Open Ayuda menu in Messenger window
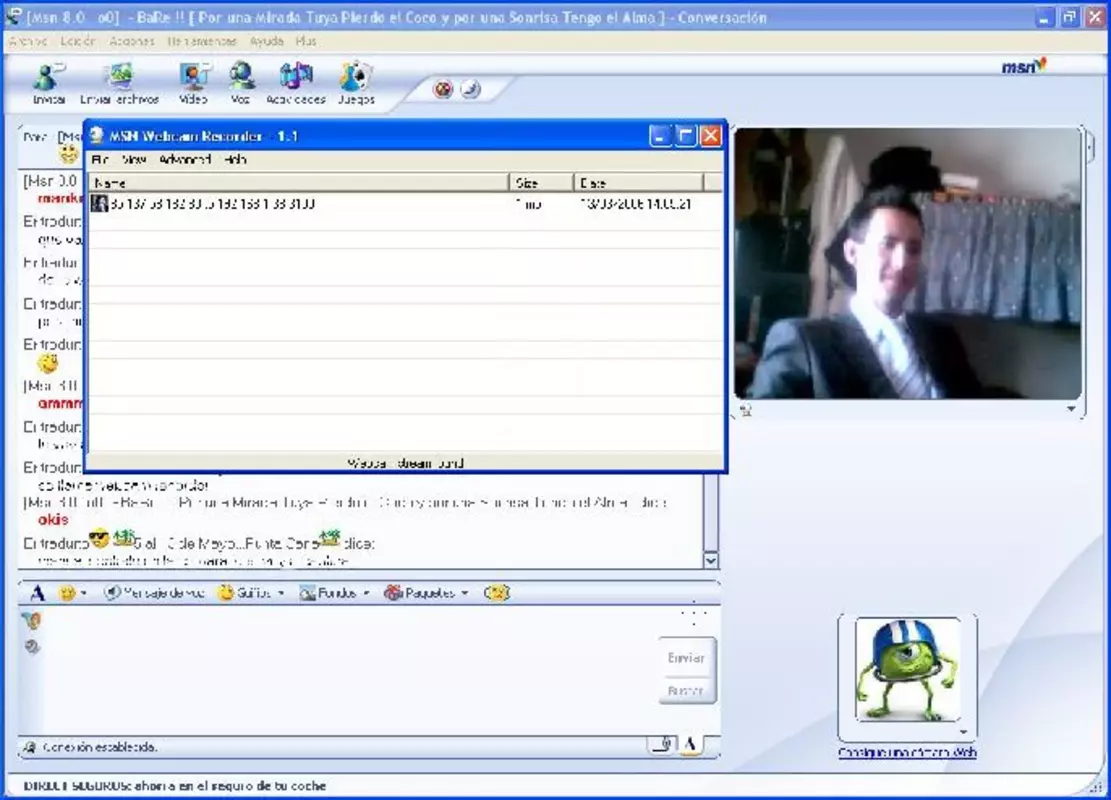This screenshot has width=1111, height=800. [x=266, y=41]
